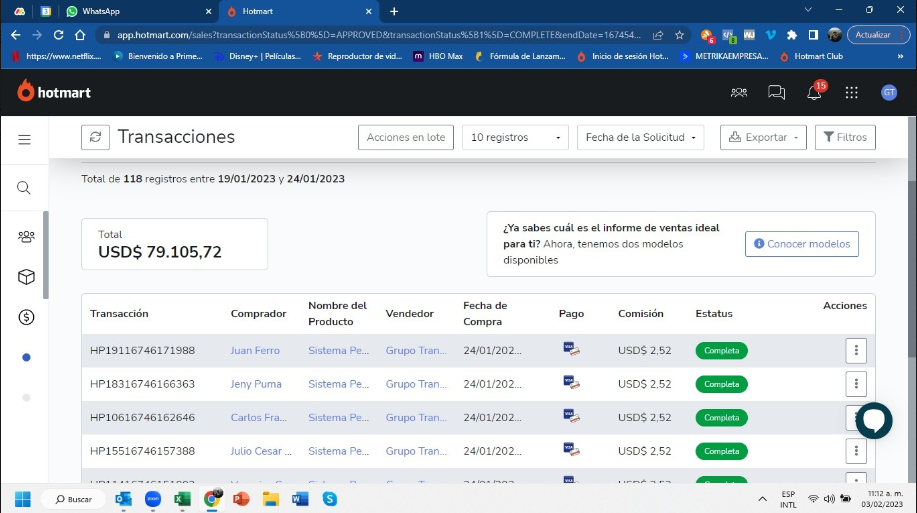Viewport: 917px width, 513px height.
Task: Reload the browser page
Action: [58, 35]
